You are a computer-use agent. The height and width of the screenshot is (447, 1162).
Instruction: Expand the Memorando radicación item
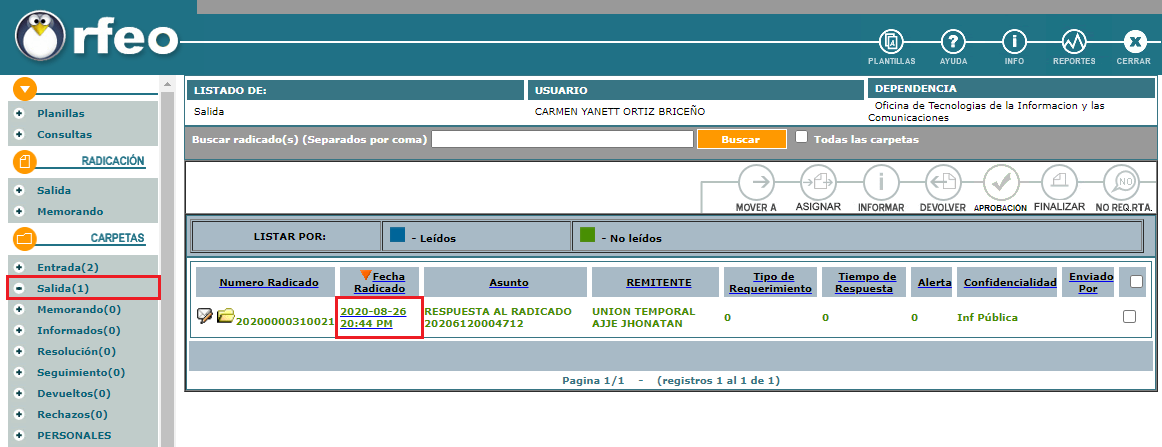(x=20, y=211)
